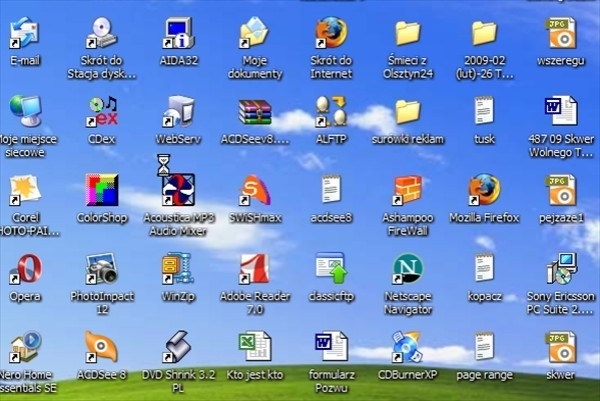Open Acoustica MP3 Audio Mixer shortcut
Screen dimensions: 600x401
tap(178, 190)
